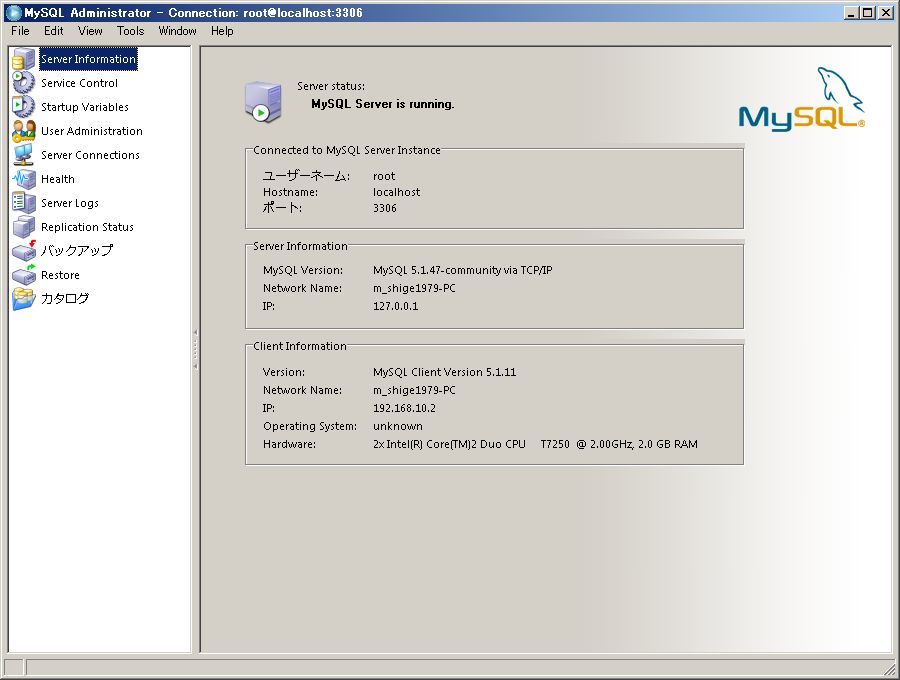Screen dimensions: 900x680
Task: Minimize the MySQL Administrator window
Action: coord(851,13)
